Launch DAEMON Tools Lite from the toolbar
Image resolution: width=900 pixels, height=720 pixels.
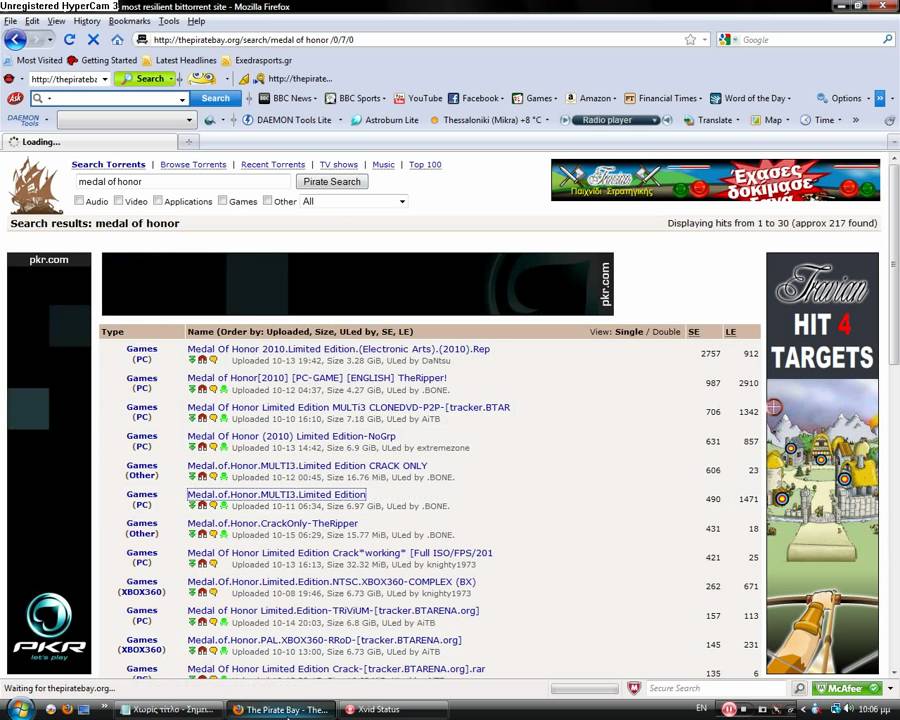pos(287,120)
